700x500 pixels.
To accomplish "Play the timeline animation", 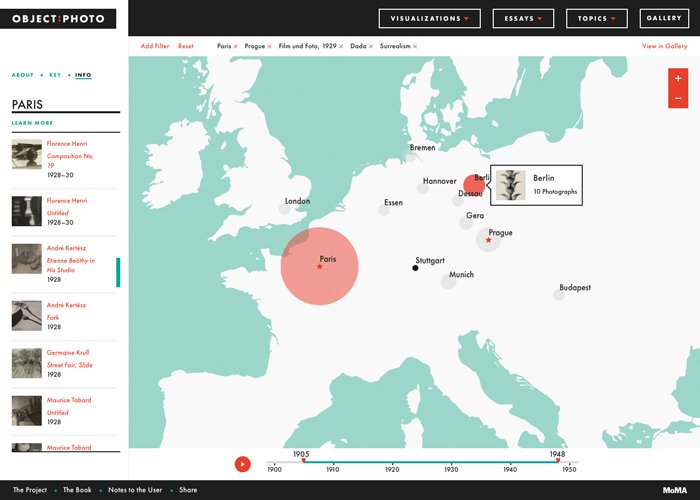I will coord(242,464).
